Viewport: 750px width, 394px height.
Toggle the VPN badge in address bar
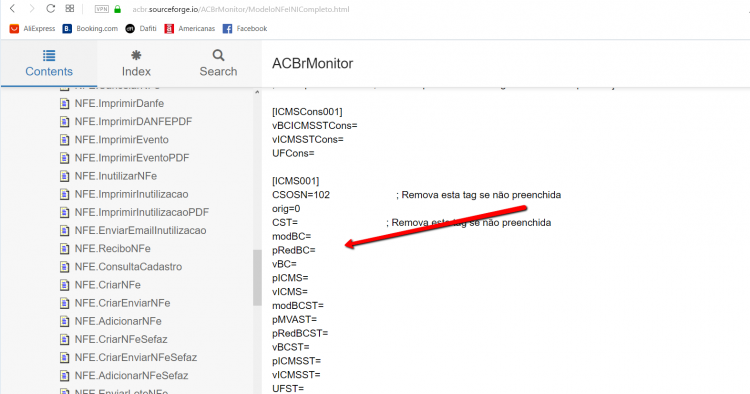click(102, 9)
